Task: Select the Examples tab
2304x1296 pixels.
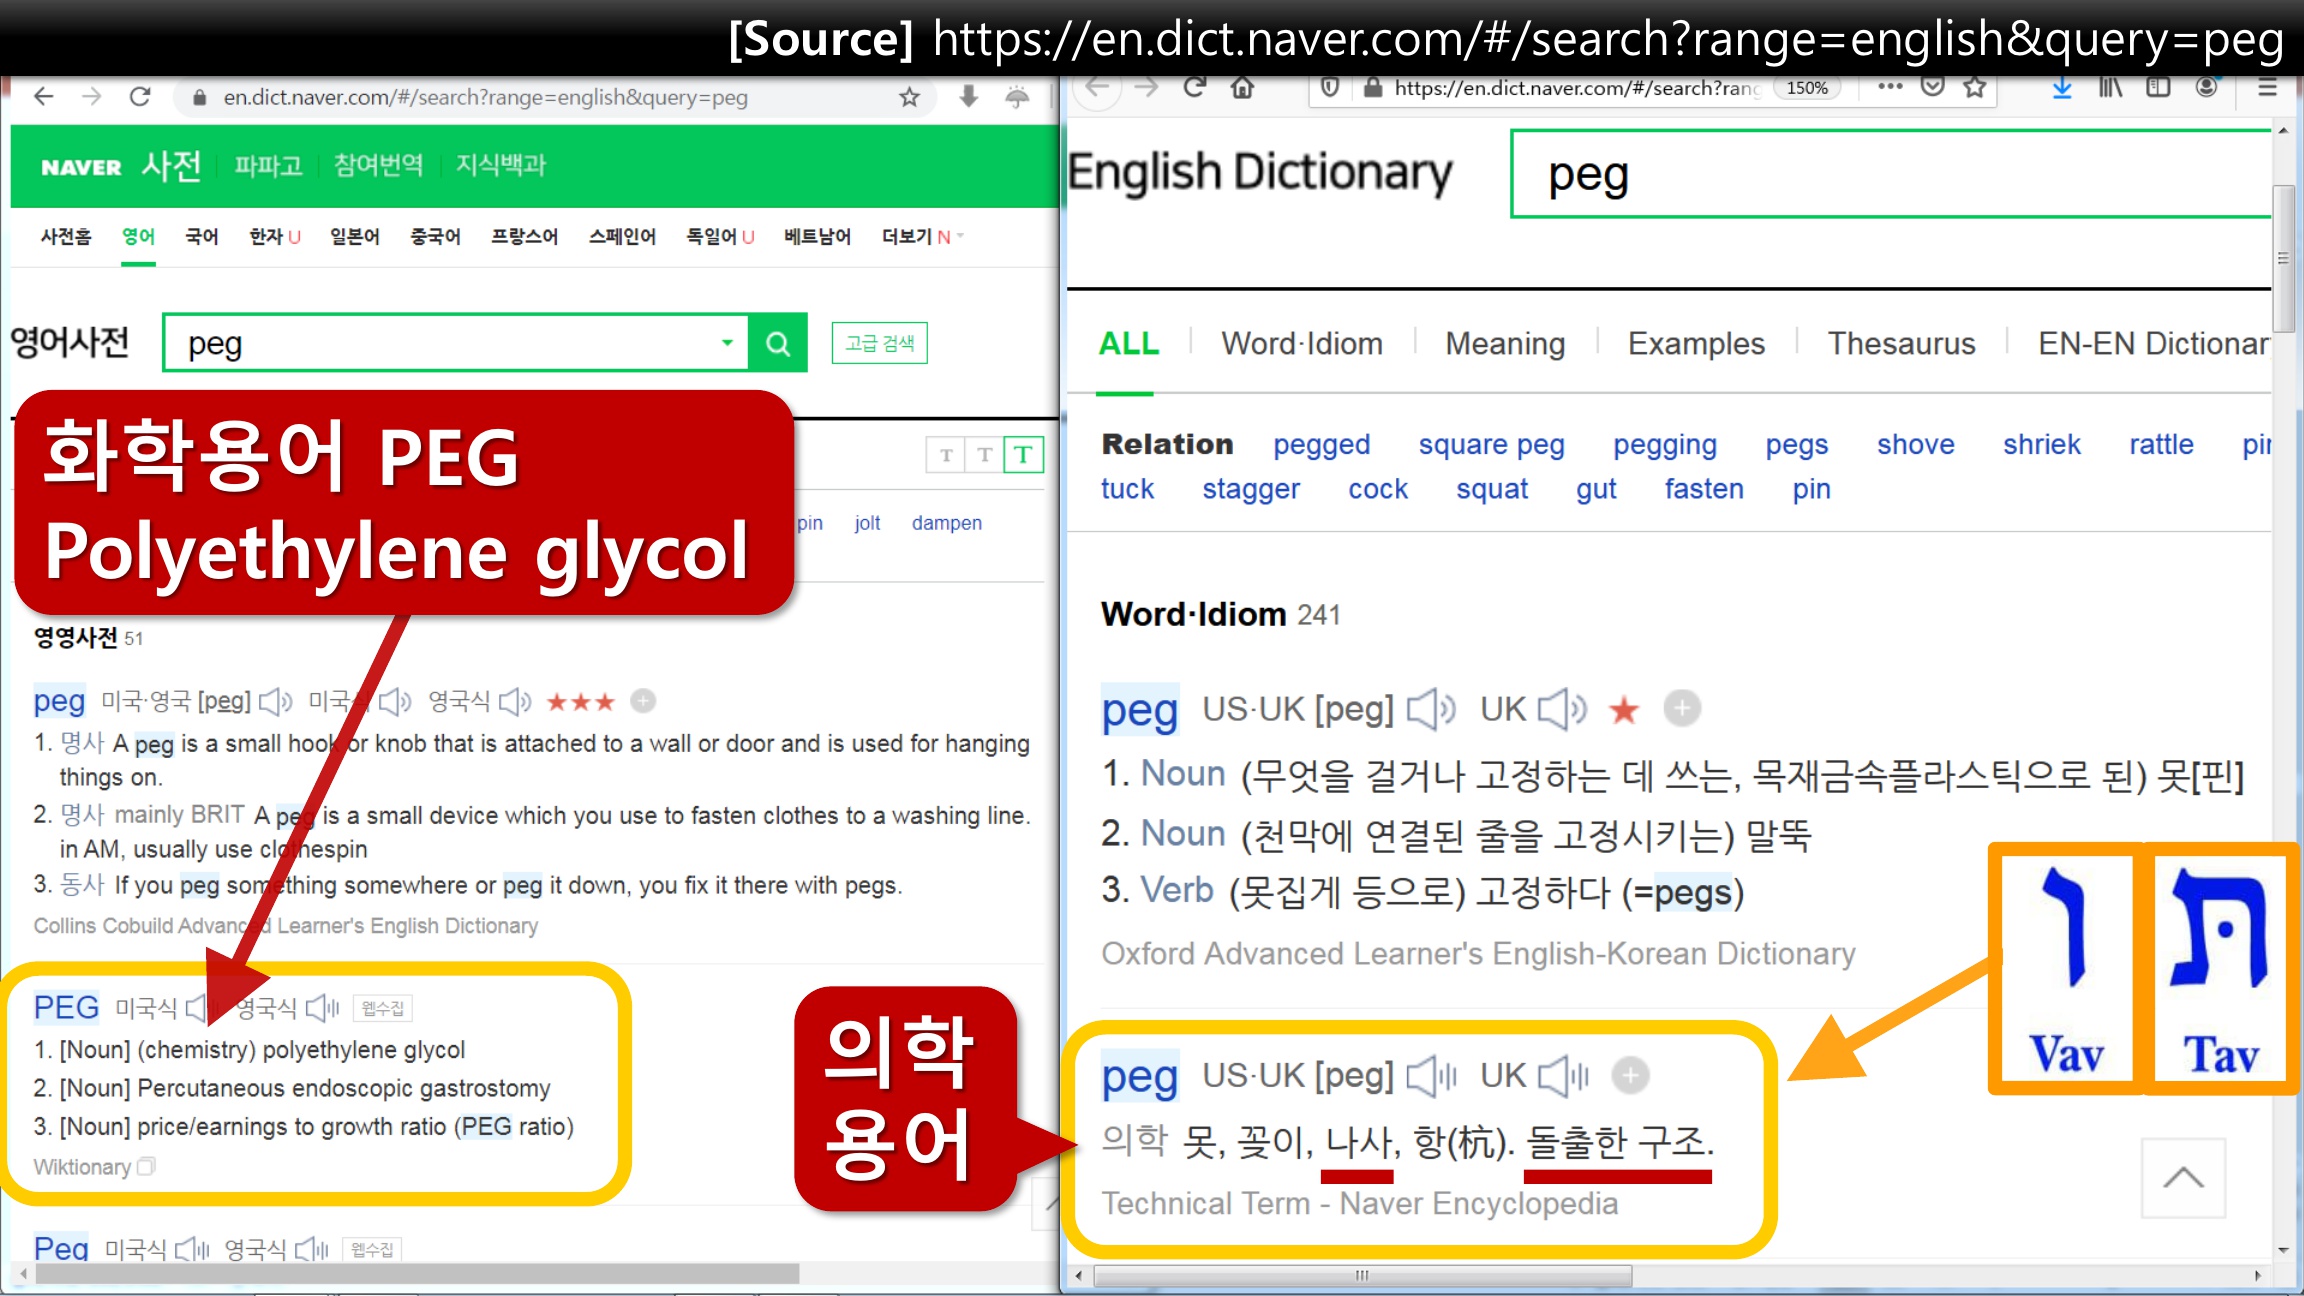Action: [x=1696, y=344]
